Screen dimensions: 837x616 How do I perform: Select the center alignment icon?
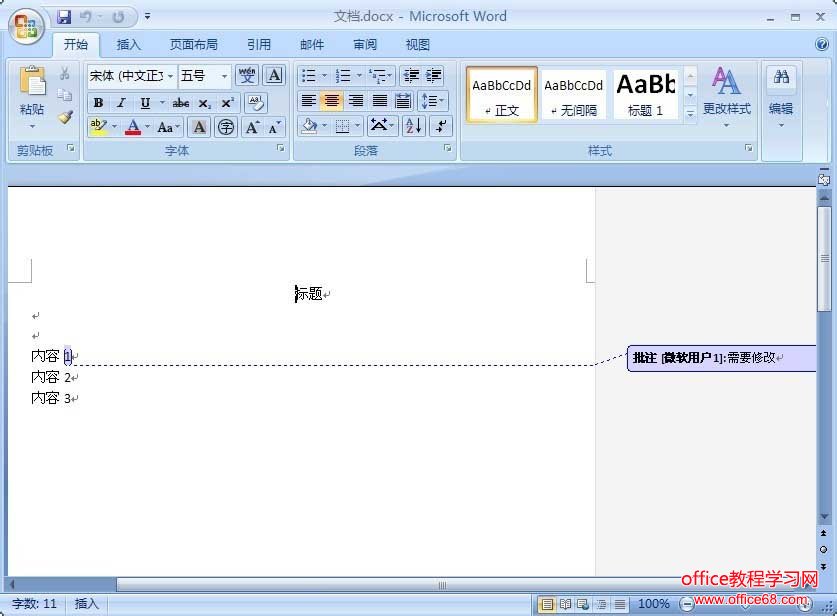pyautogui.click(x=330, y=100)
